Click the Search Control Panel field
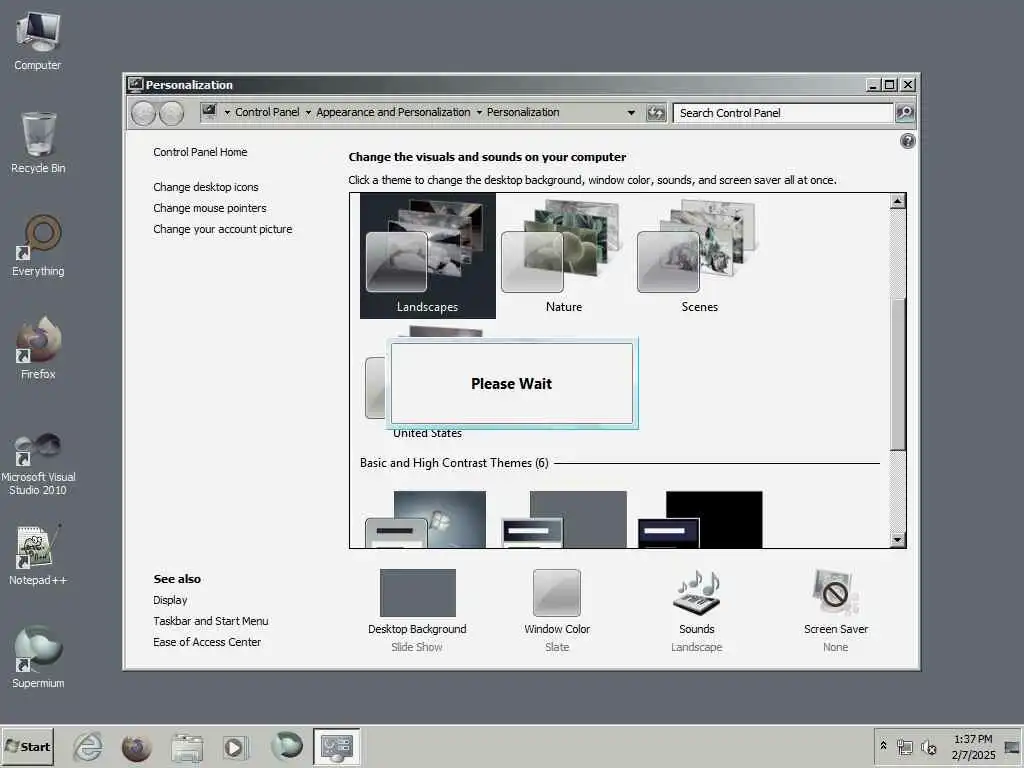This screenshot has height=768, width=1024. pyautogui.click(x=783, y=113)
